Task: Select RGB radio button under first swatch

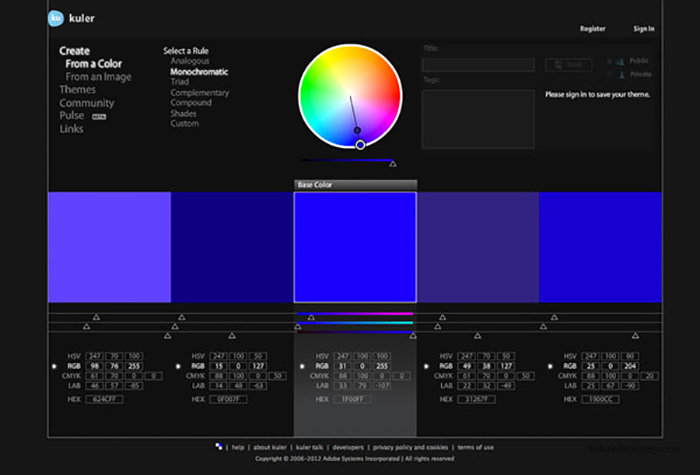Action: point(54,367)
